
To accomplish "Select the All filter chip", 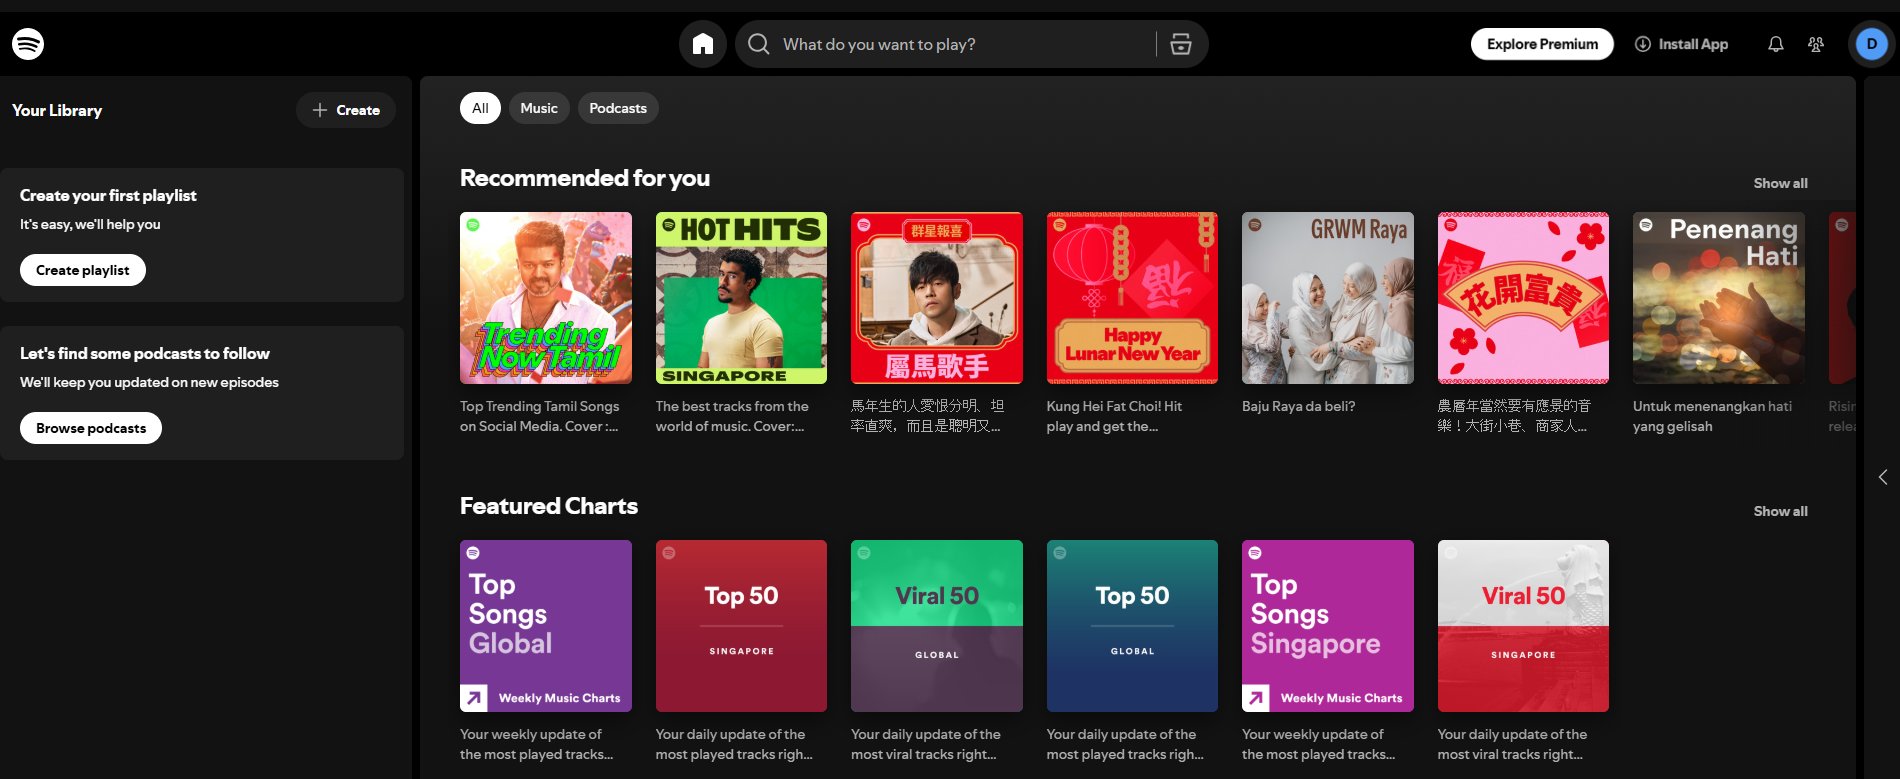I will [x=480, y=108].
